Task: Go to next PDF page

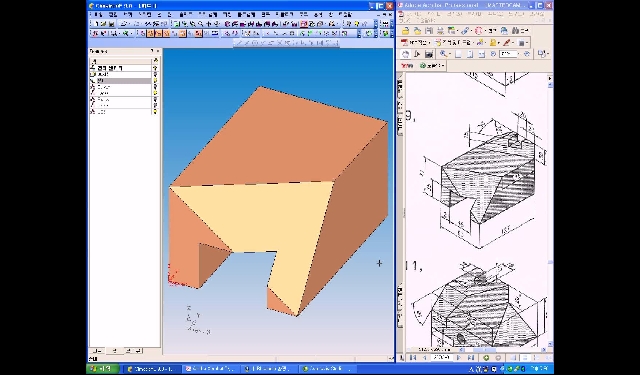Action: coord(459,358)
